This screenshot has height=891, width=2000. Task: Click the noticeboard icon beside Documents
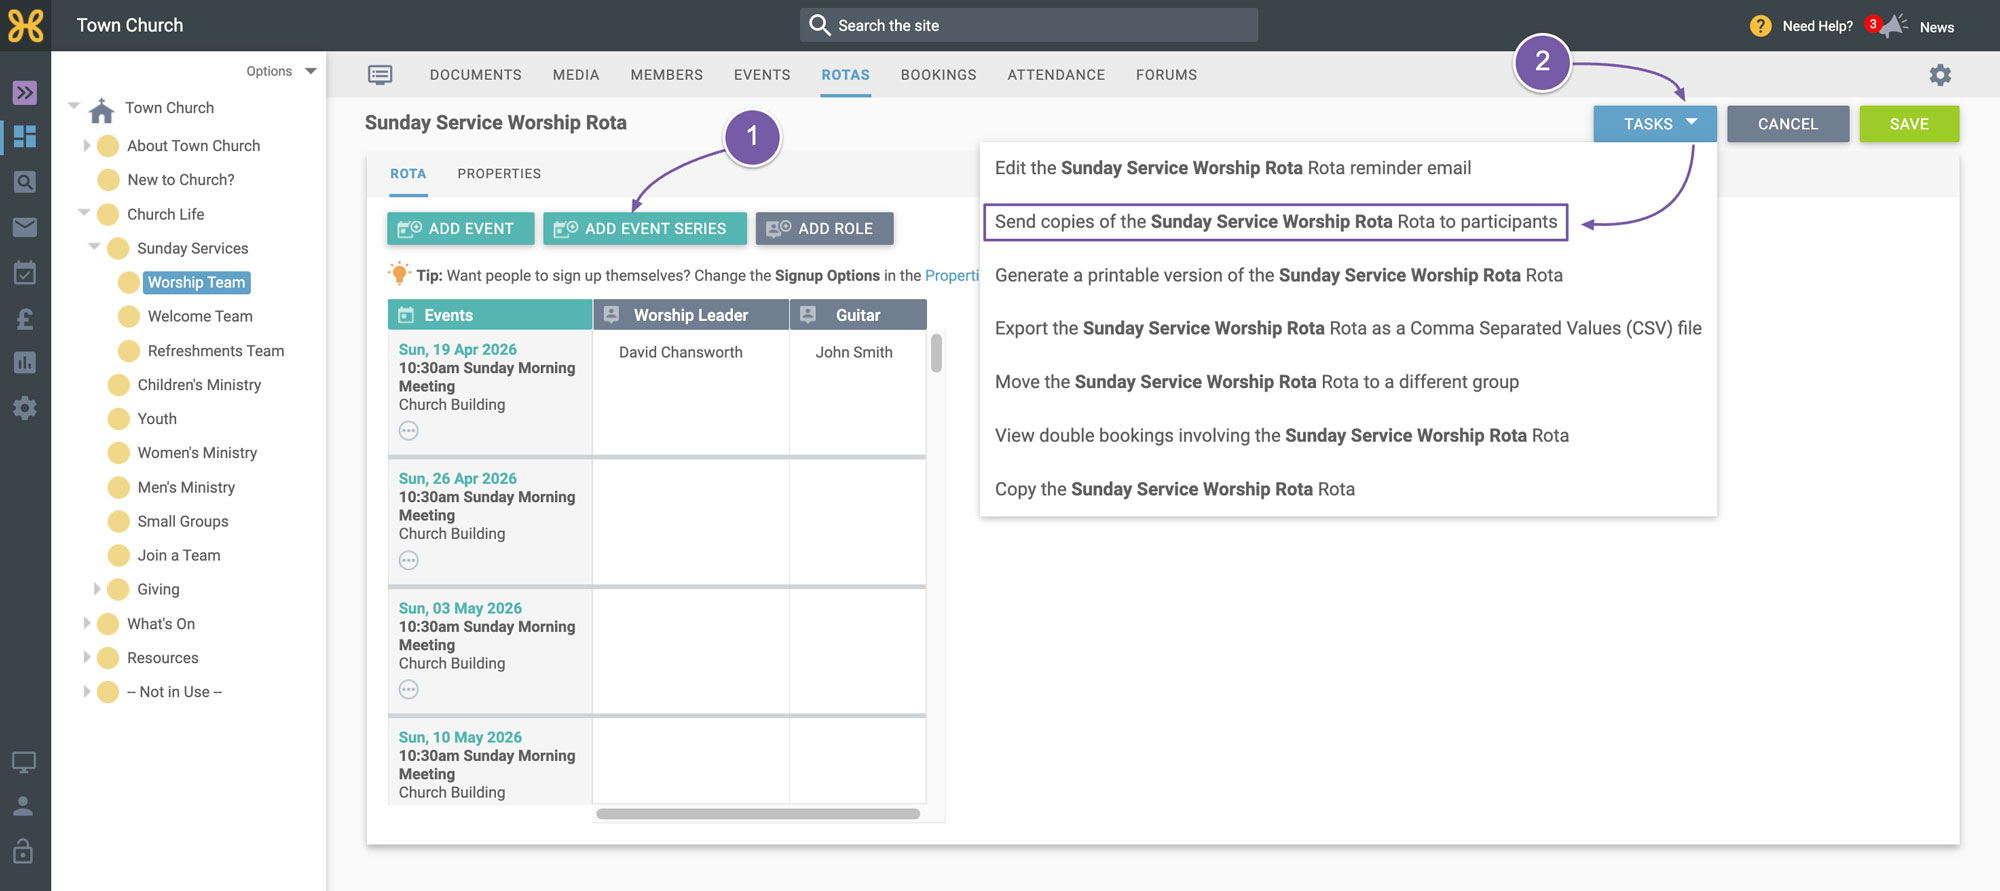tap(380, 75)
